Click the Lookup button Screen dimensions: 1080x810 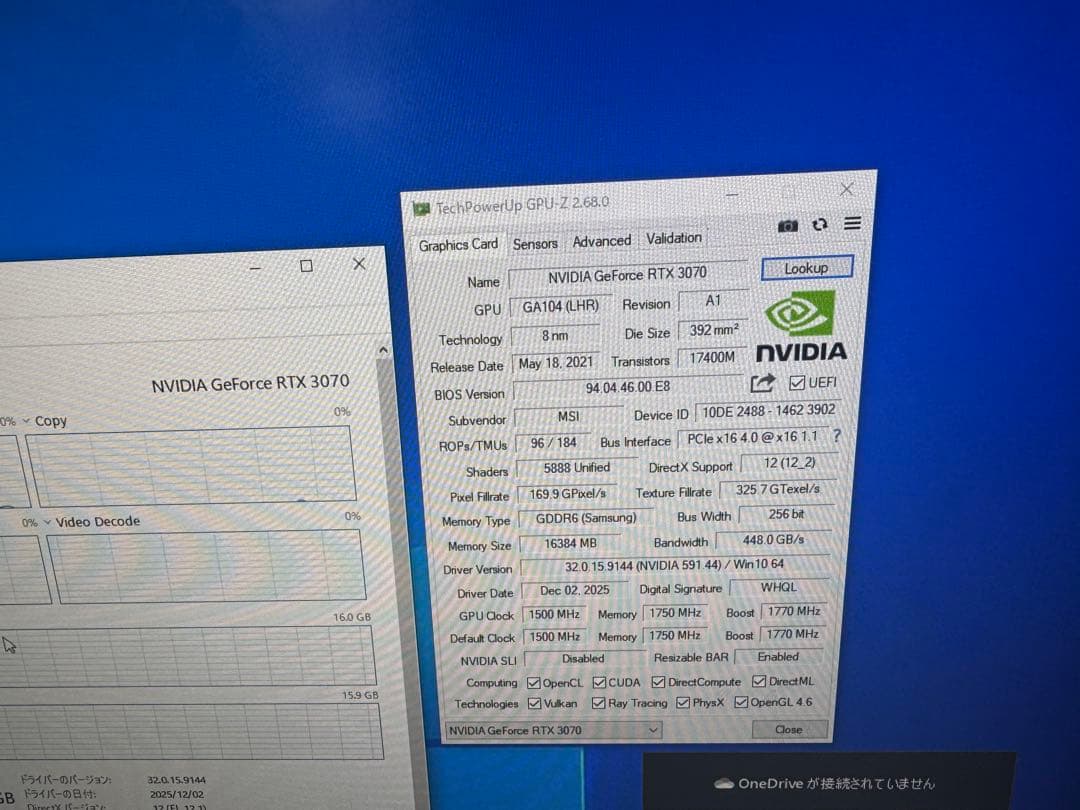click(x=807, y=268)
